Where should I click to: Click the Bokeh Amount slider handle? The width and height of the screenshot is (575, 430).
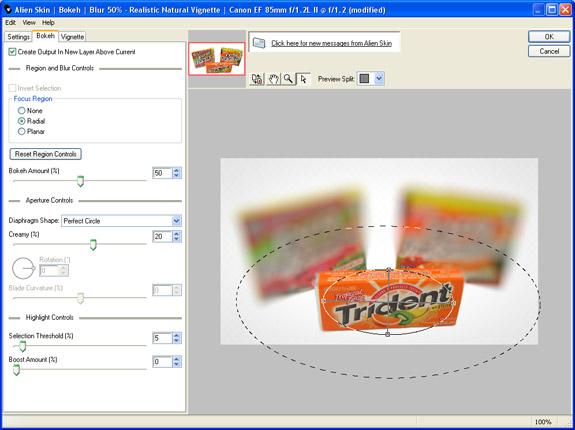tap(80, 181)
